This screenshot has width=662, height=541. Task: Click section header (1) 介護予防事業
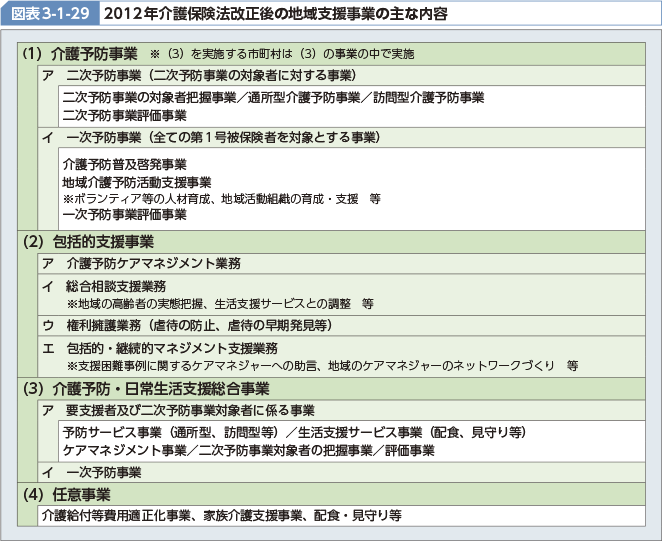point(81,52)
